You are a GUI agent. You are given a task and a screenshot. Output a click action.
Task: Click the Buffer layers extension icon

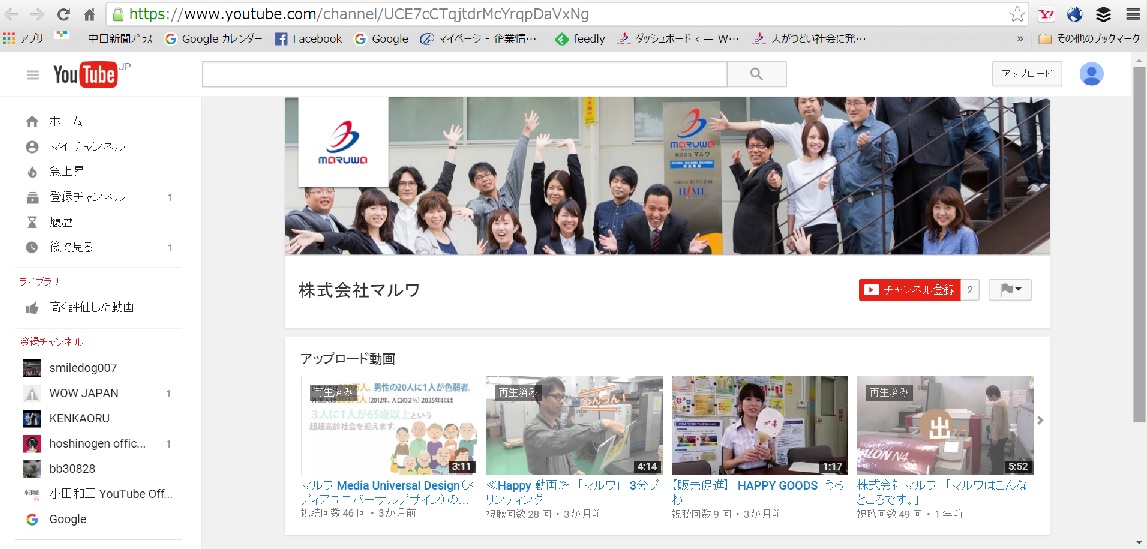pos(1103,15)
